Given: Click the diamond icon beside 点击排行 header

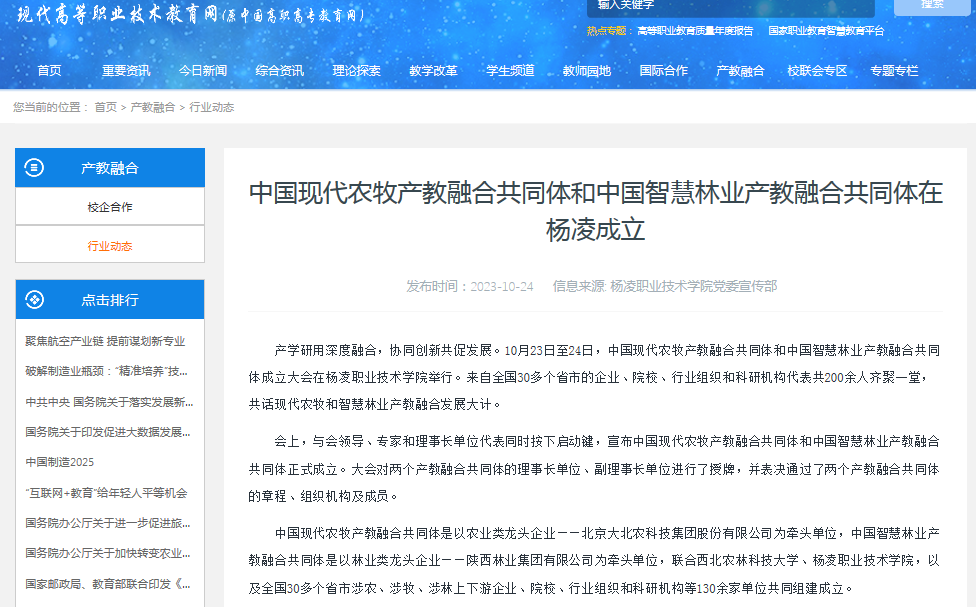Looking at the screenshot, I should coord(34,299).
